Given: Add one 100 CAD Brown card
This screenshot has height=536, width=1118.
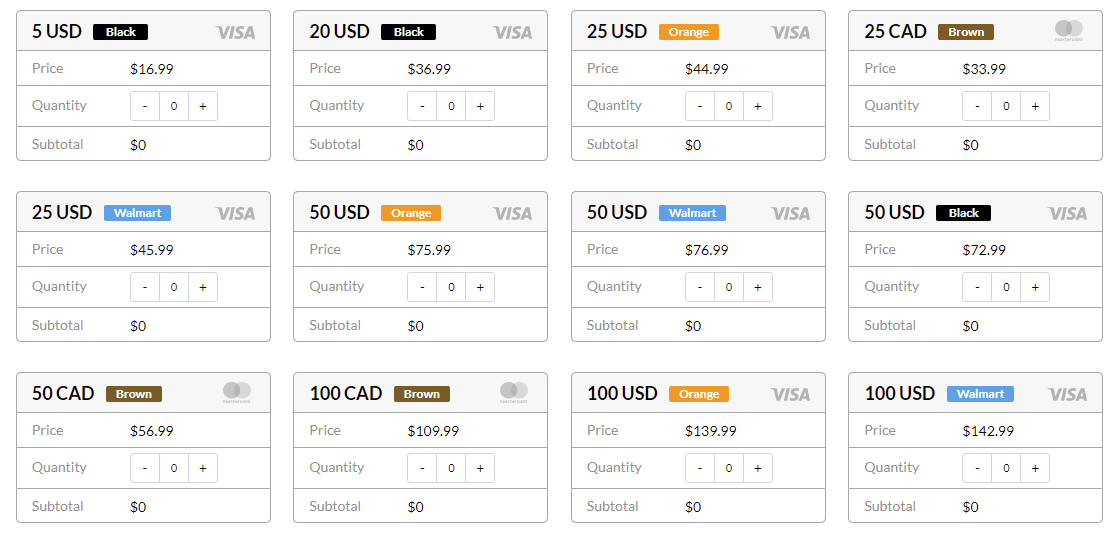Looking at the screenshot, I should point(480,468).
